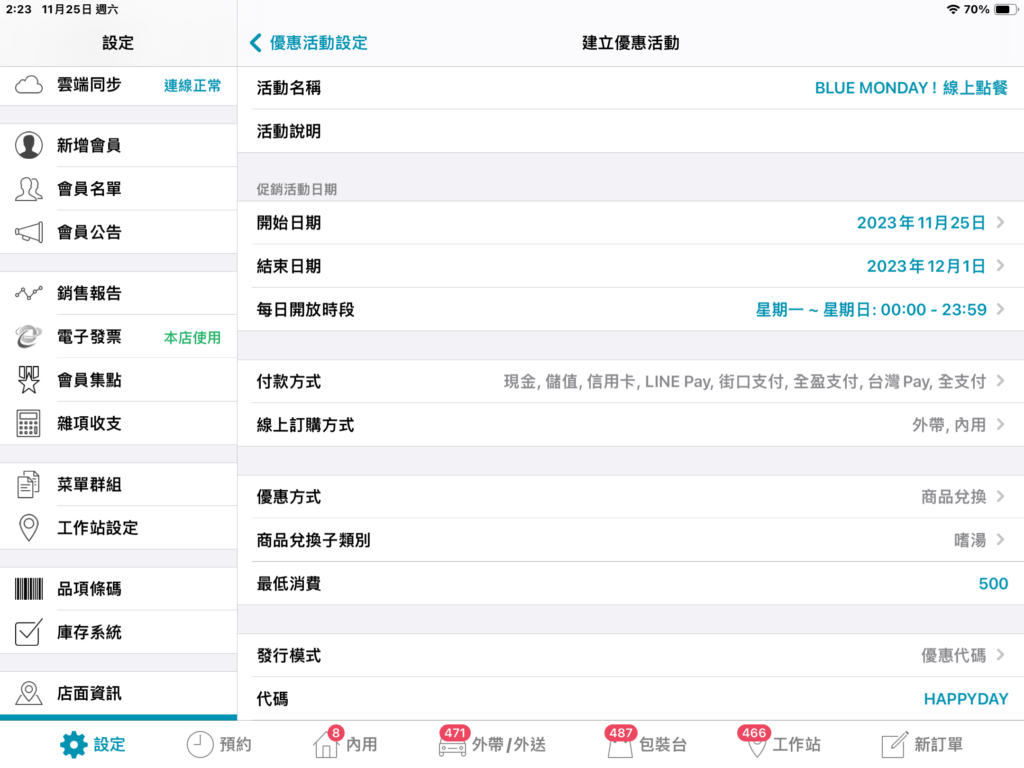
Task: Tap the workstation settings pin icon
Action: (x=29, y=528)
